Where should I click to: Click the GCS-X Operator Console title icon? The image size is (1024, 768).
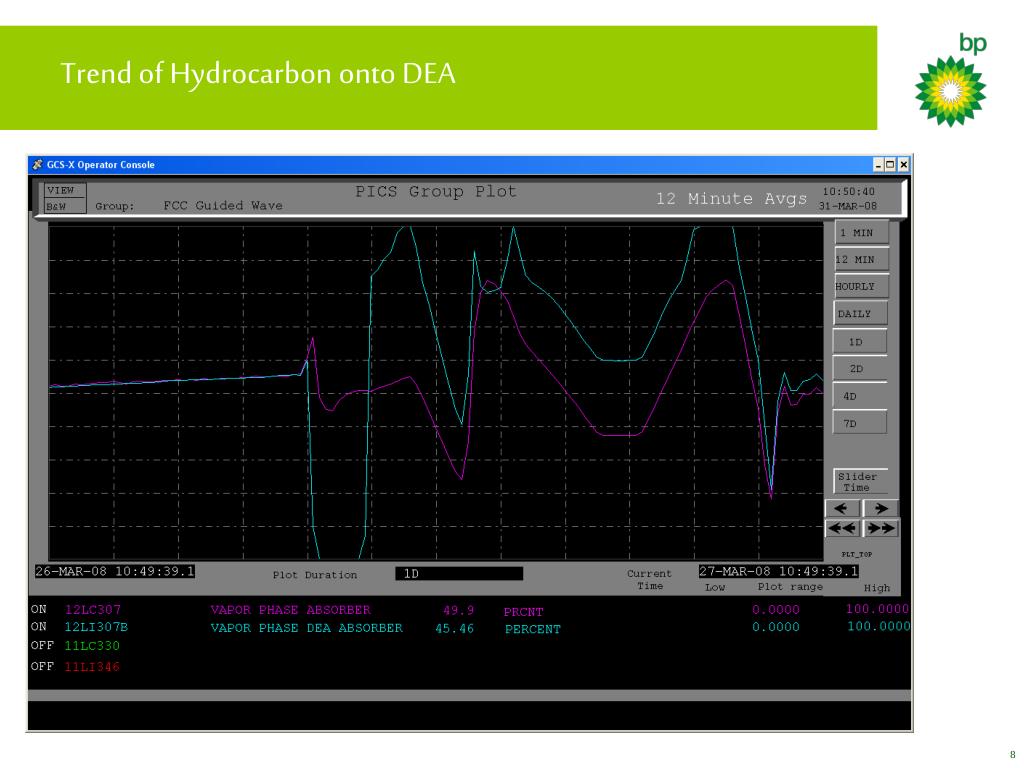38,165
